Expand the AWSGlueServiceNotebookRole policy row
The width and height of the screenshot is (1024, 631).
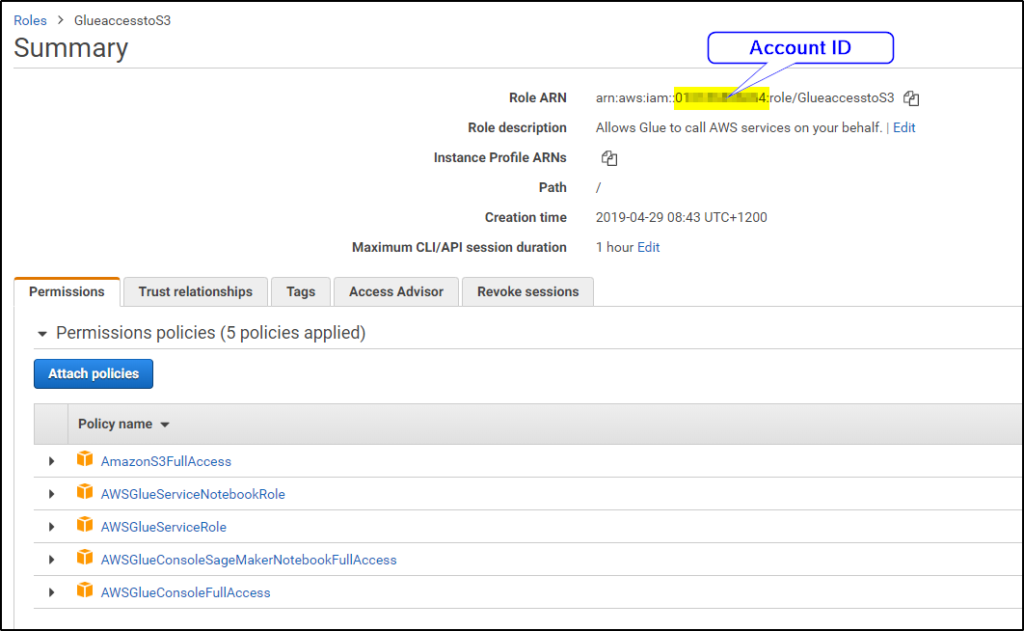[52, 494]
